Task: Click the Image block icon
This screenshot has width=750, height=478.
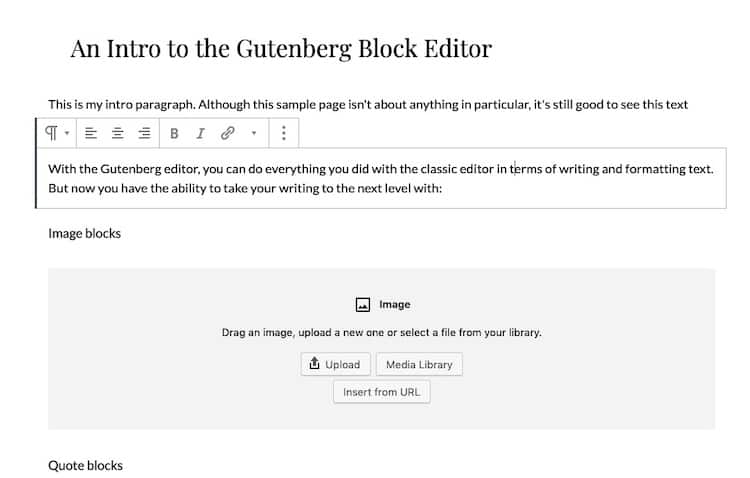Action: point(363,305)
